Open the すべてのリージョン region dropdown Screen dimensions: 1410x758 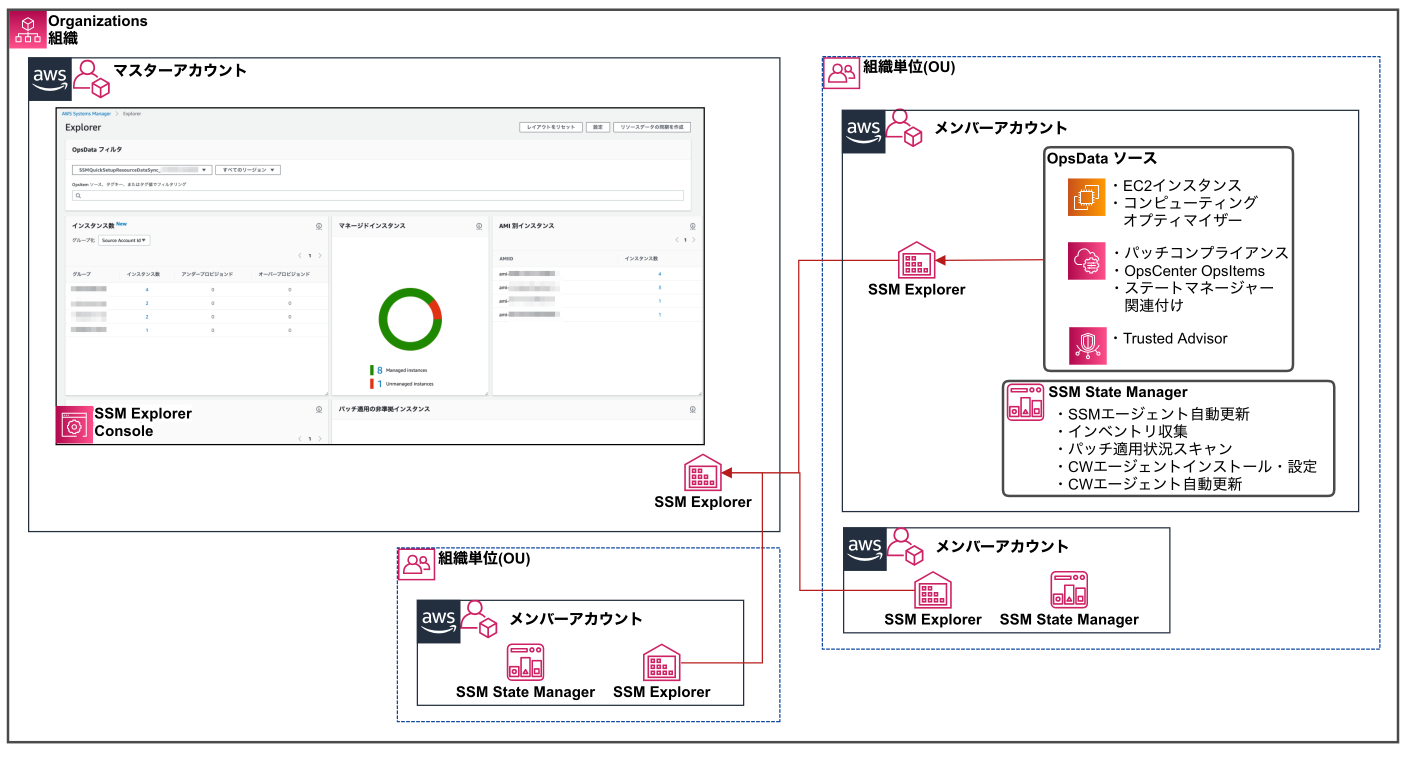248,170
